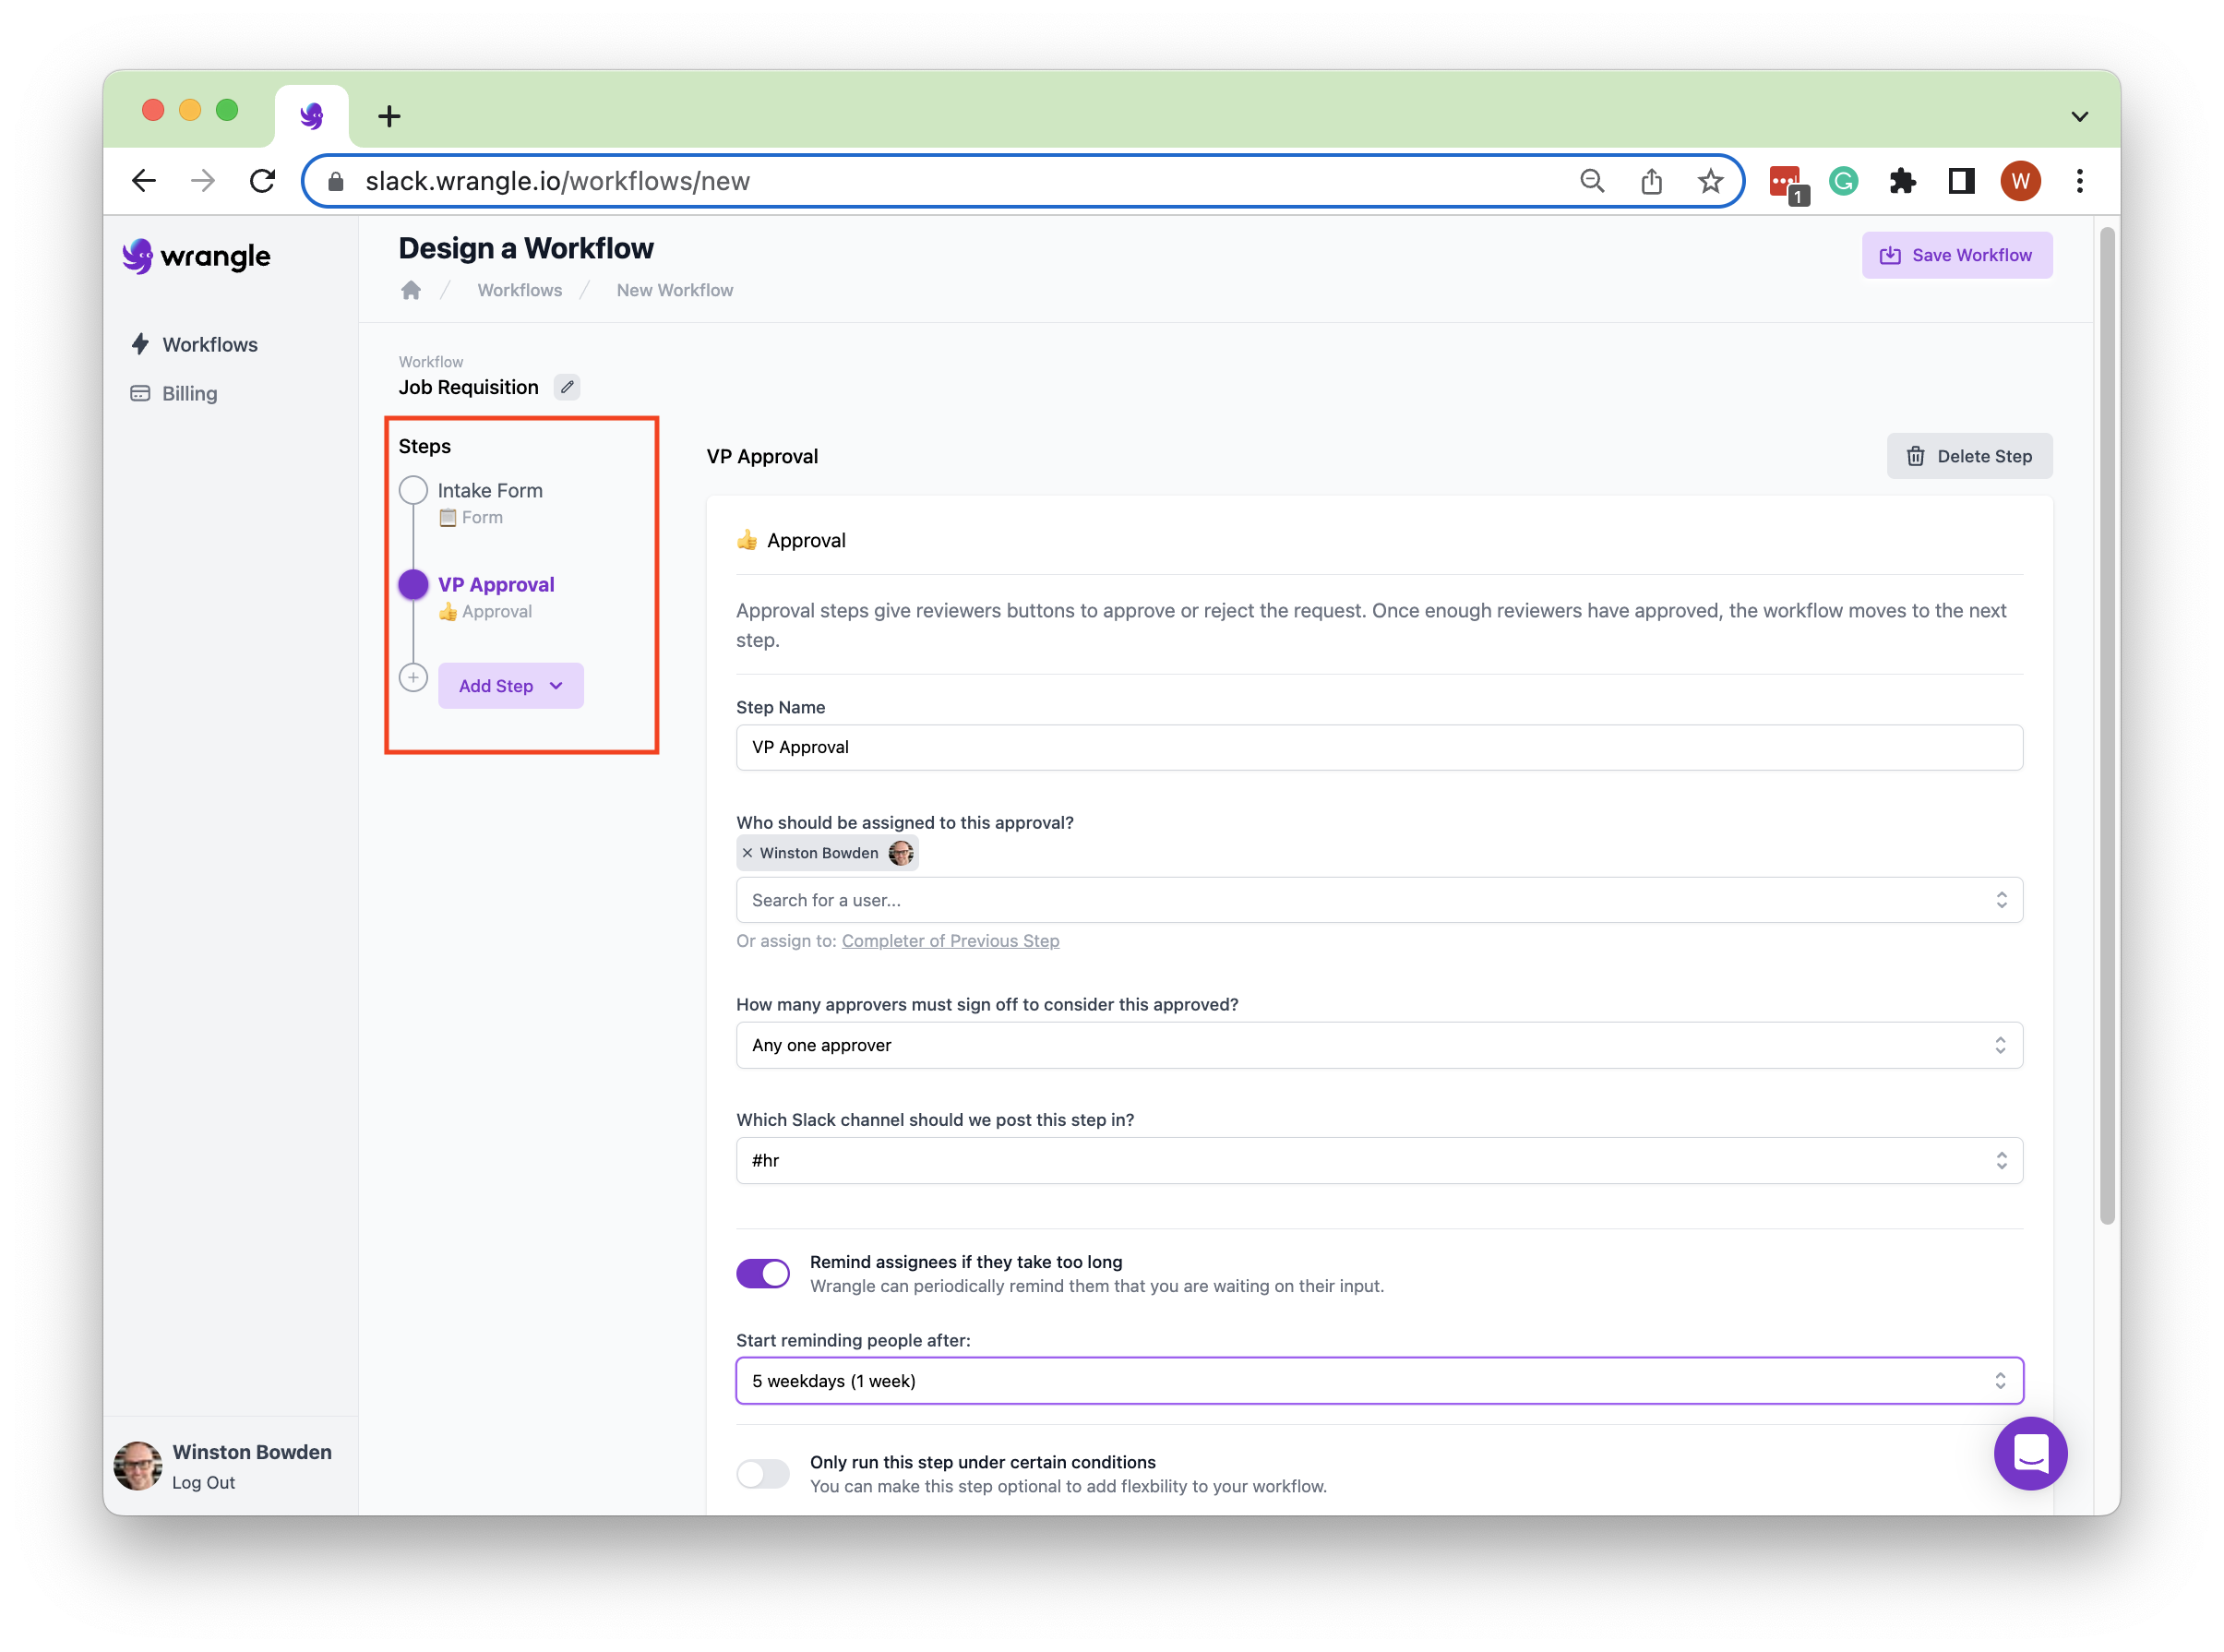Disable the remind assignees toggle
The image size is (2224, 1652).
763,1273
